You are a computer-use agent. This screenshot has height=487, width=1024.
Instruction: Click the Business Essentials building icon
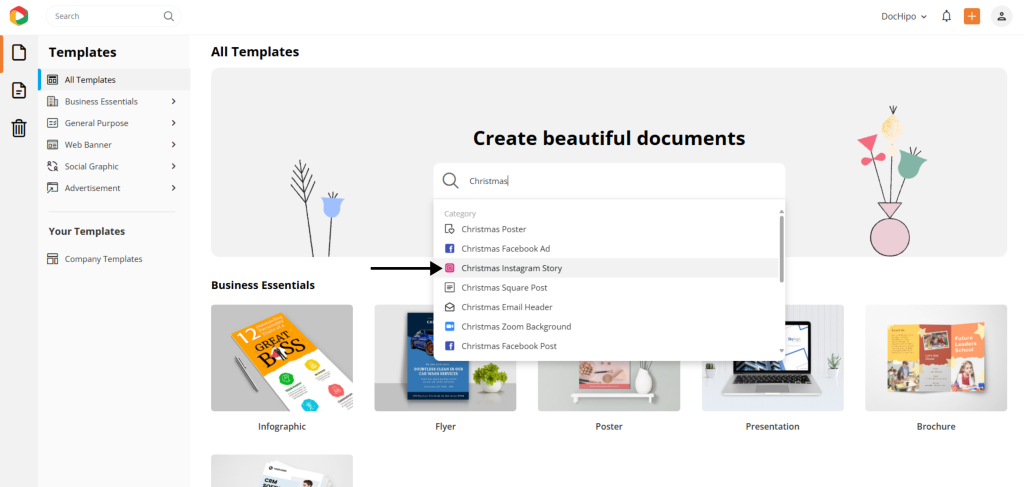[53, 101]
